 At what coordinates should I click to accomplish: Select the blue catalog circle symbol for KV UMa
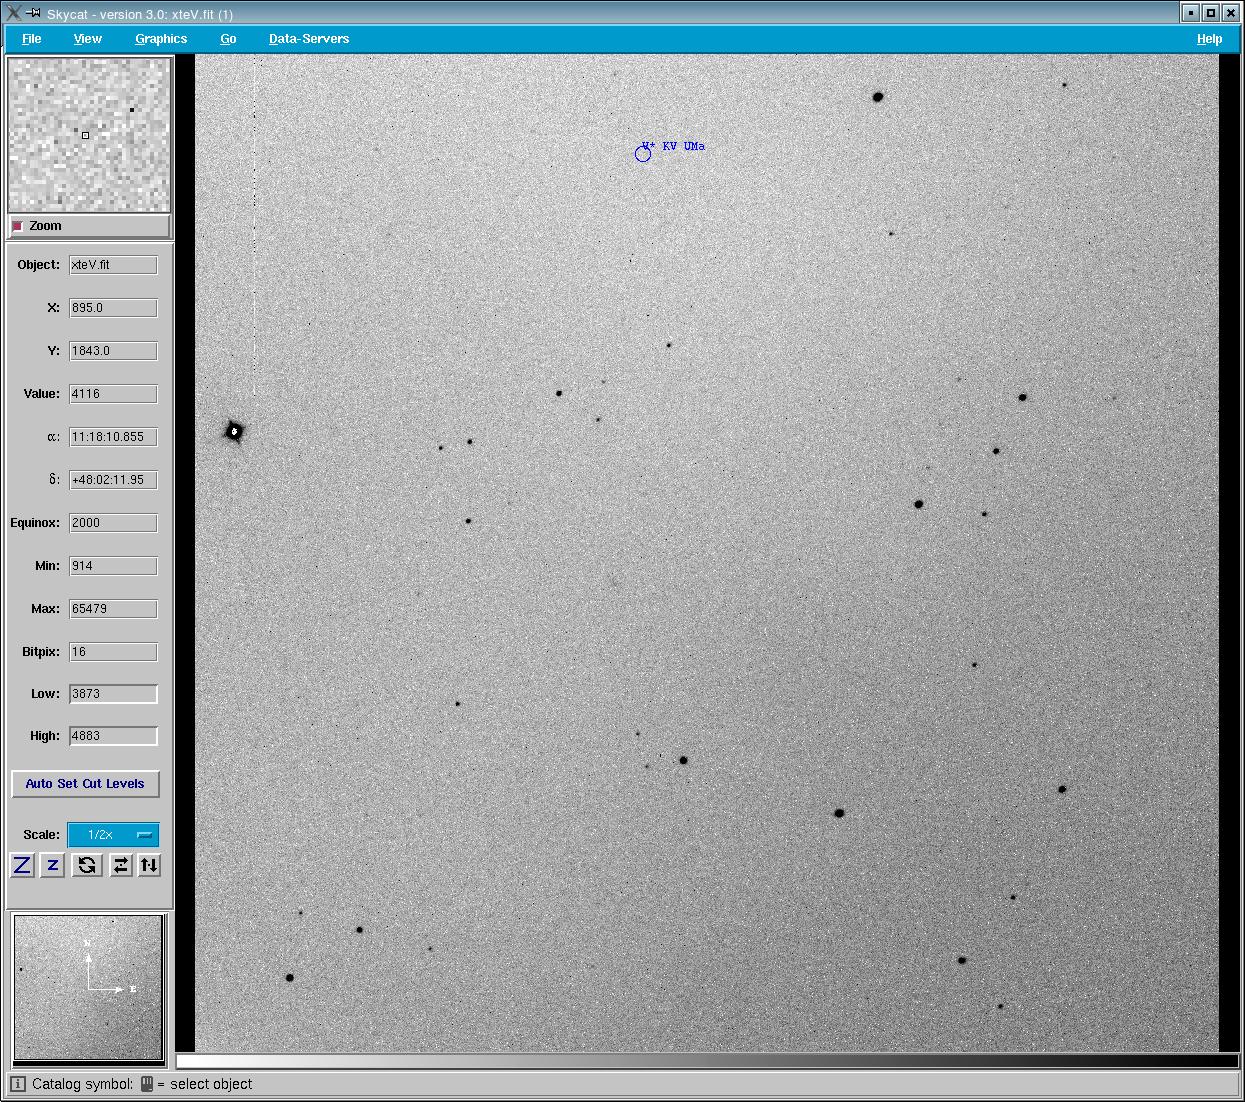click(643, 154)
